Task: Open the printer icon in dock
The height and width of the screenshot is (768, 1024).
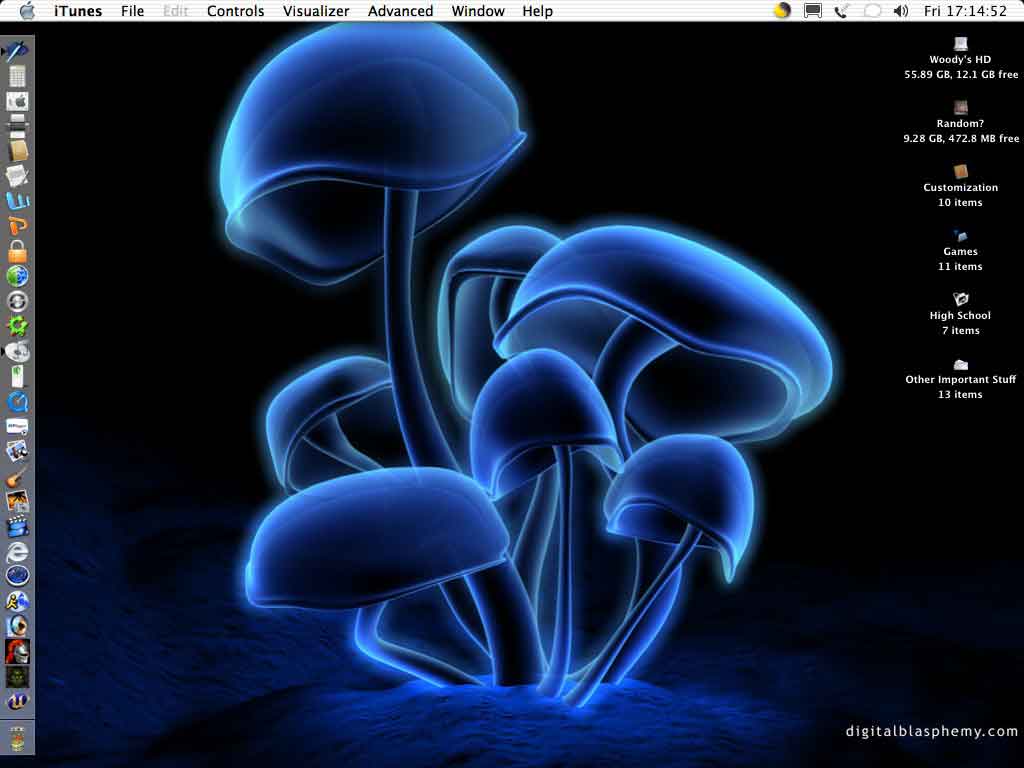Action: point(17,126)
